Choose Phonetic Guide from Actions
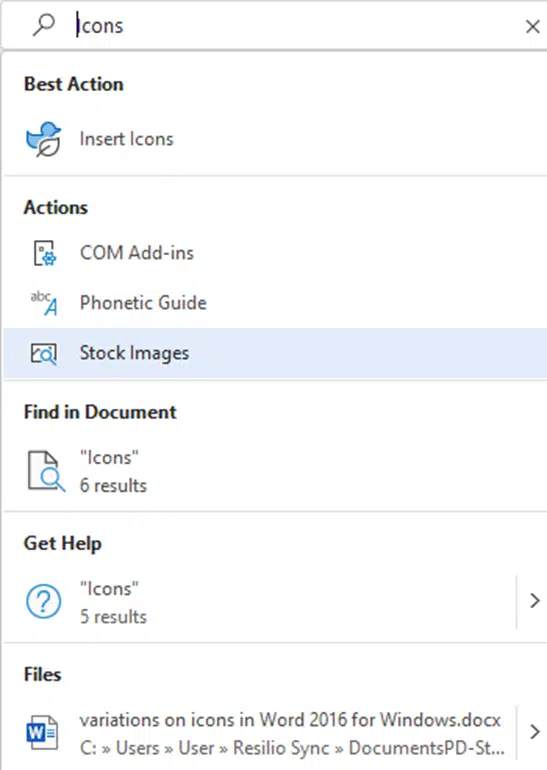The width and height of the screenshot is (547, 770). [275, 303]
